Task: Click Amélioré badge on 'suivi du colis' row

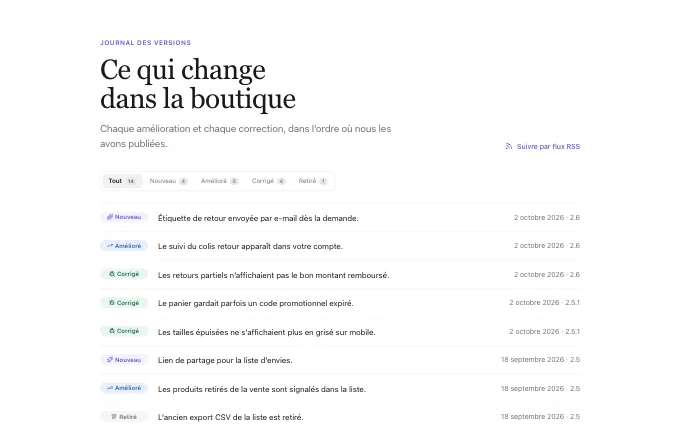Action: tap(124, 246)
